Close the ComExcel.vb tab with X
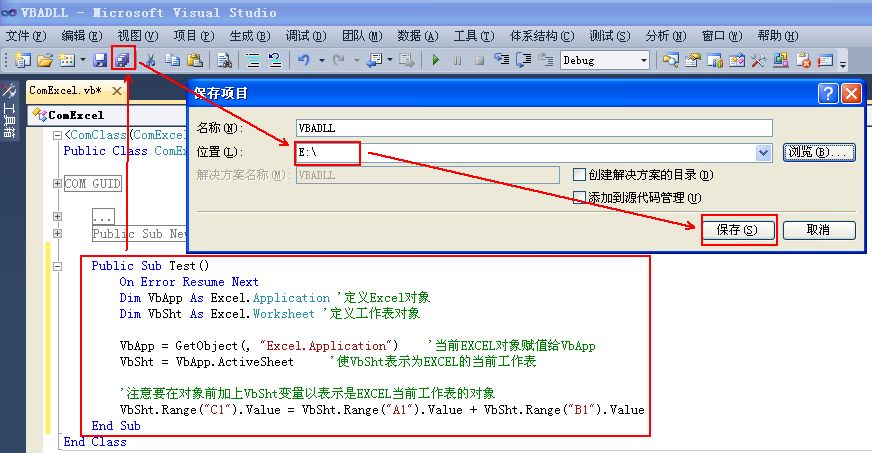 (x=116, y=91)
